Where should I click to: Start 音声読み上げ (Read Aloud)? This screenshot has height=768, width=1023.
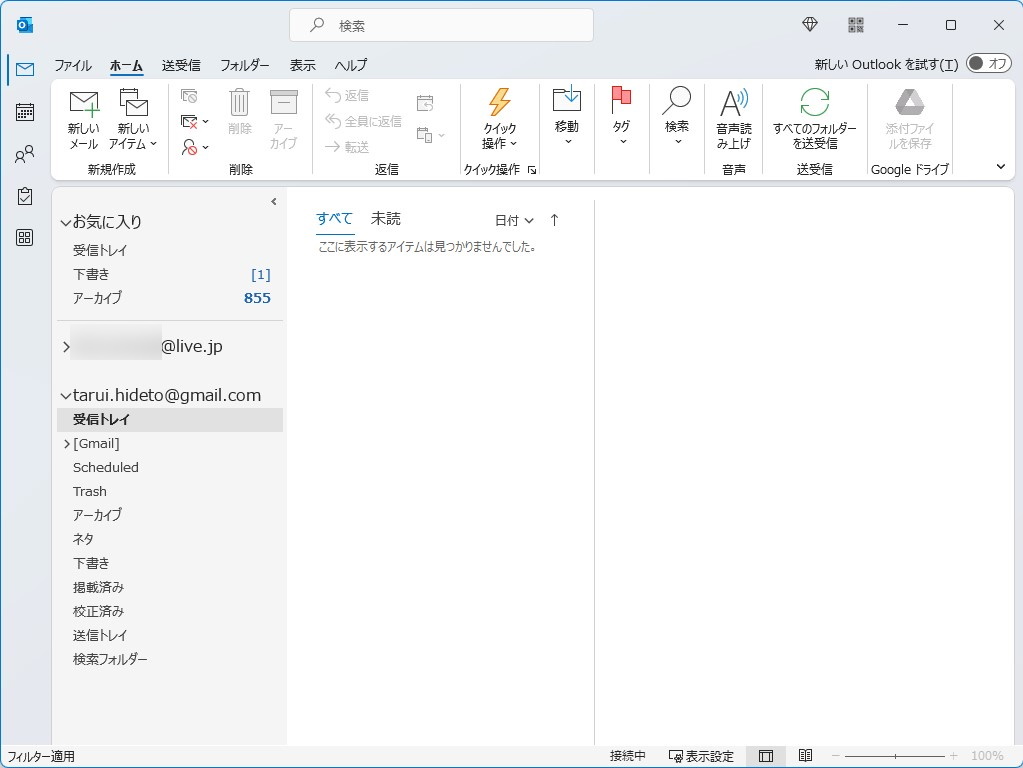click(733, 120)
